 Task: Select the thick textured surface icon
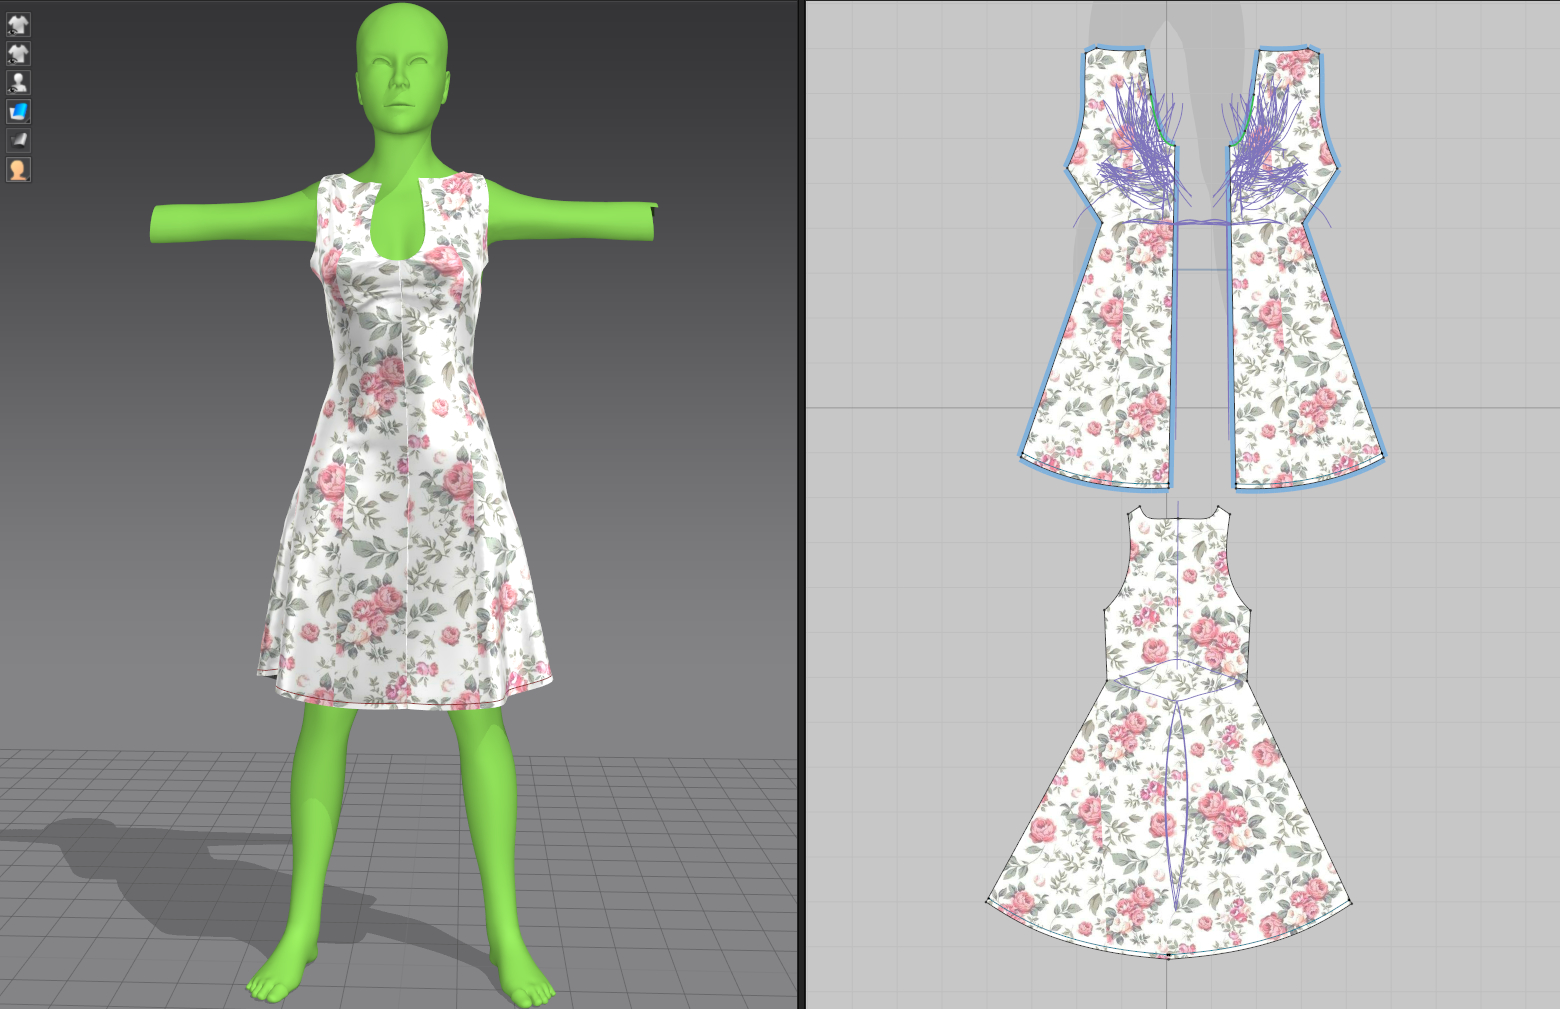tap(18, 140)
